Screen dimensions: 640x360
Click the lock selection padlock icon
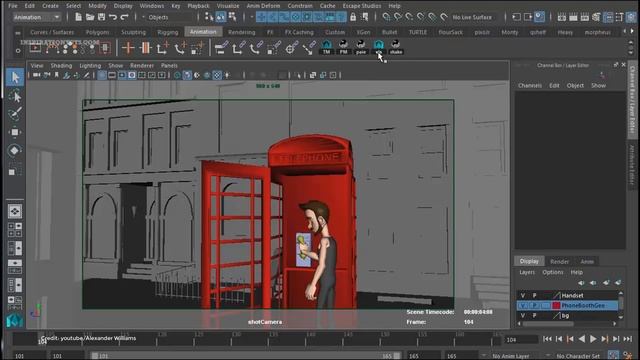(353, 17)
